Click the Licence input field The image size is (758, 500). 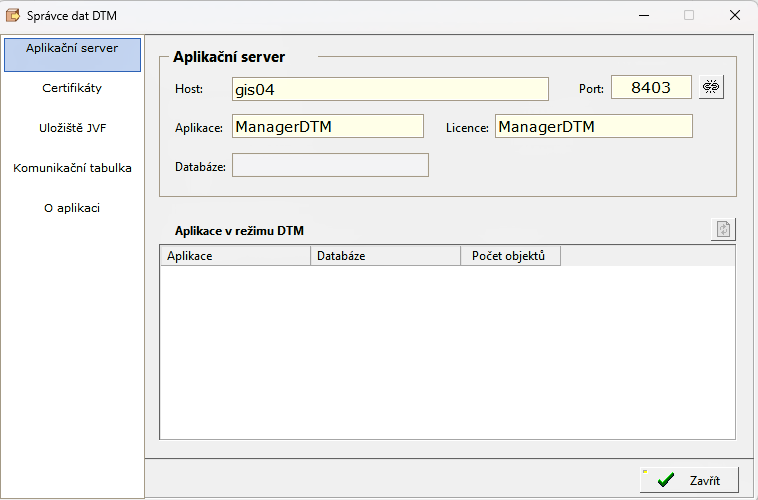click(594, 126)
